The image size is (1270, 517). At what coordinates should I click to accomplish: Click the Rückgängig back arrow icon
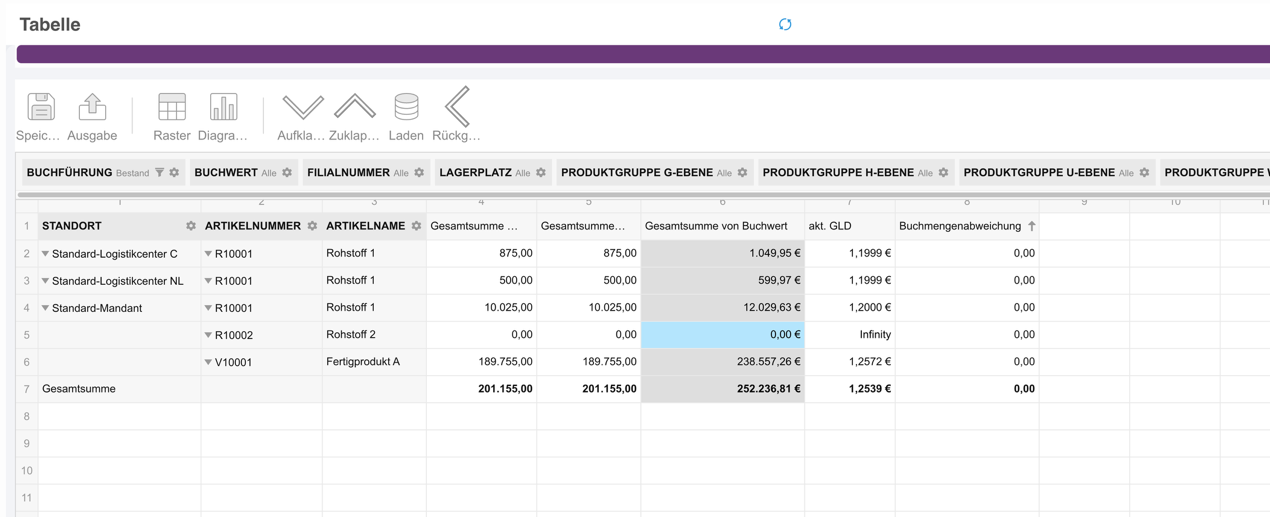457,107
